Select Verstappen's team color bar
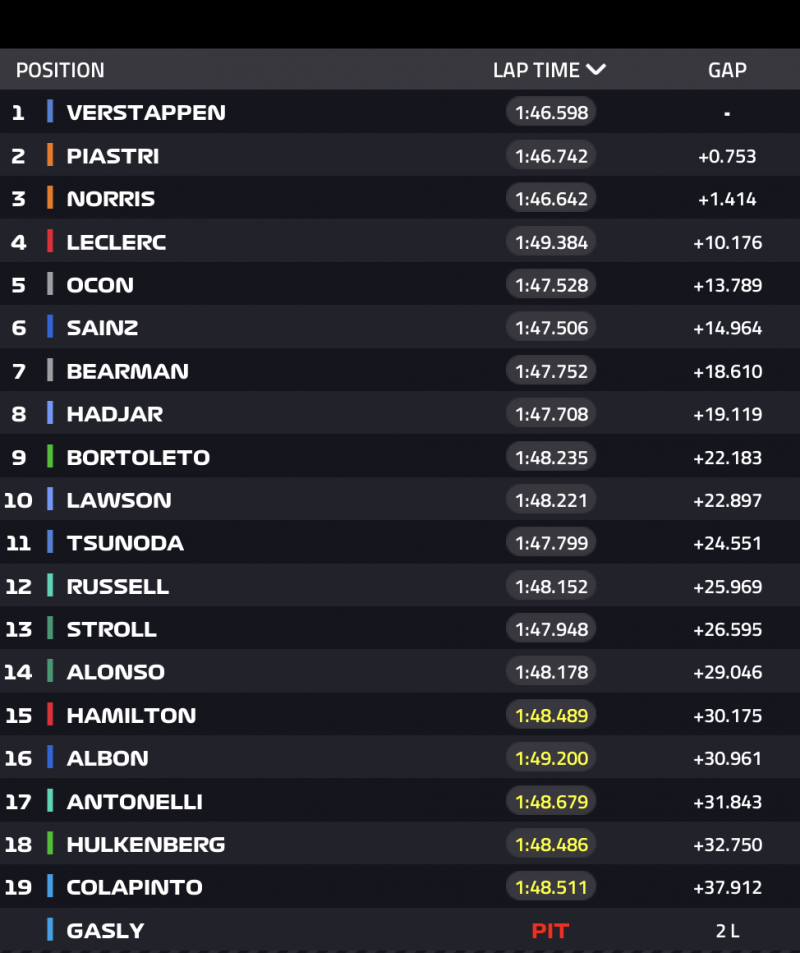 (x=50, y=112)
